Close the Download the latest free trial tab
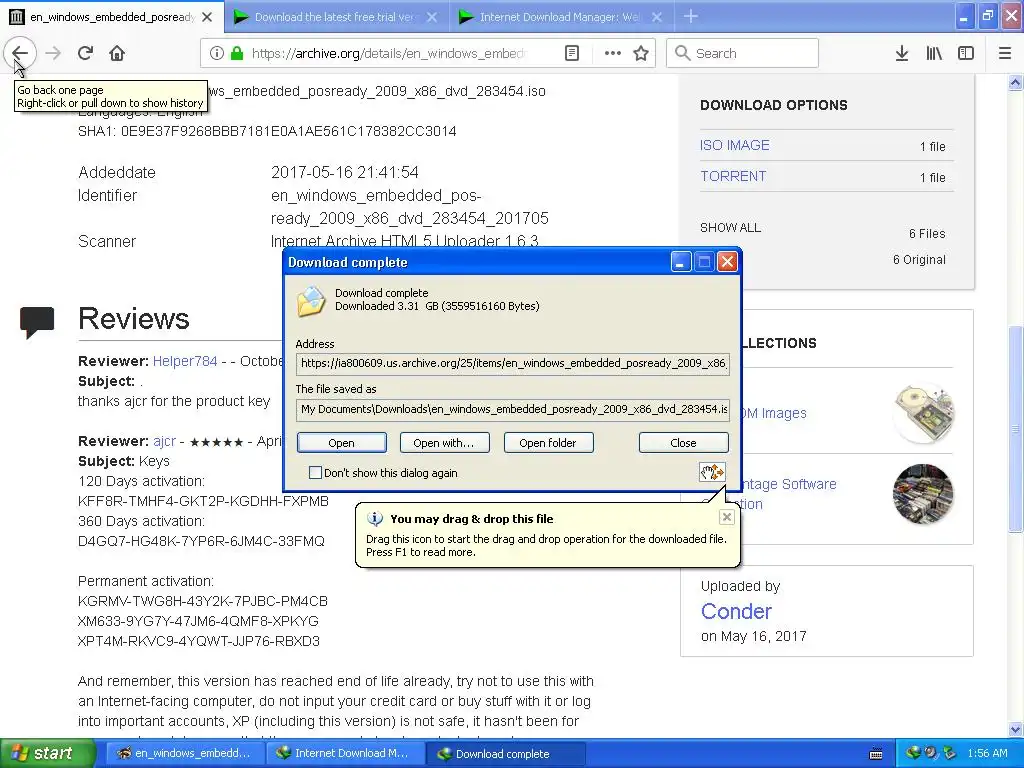 pos(432,17)
